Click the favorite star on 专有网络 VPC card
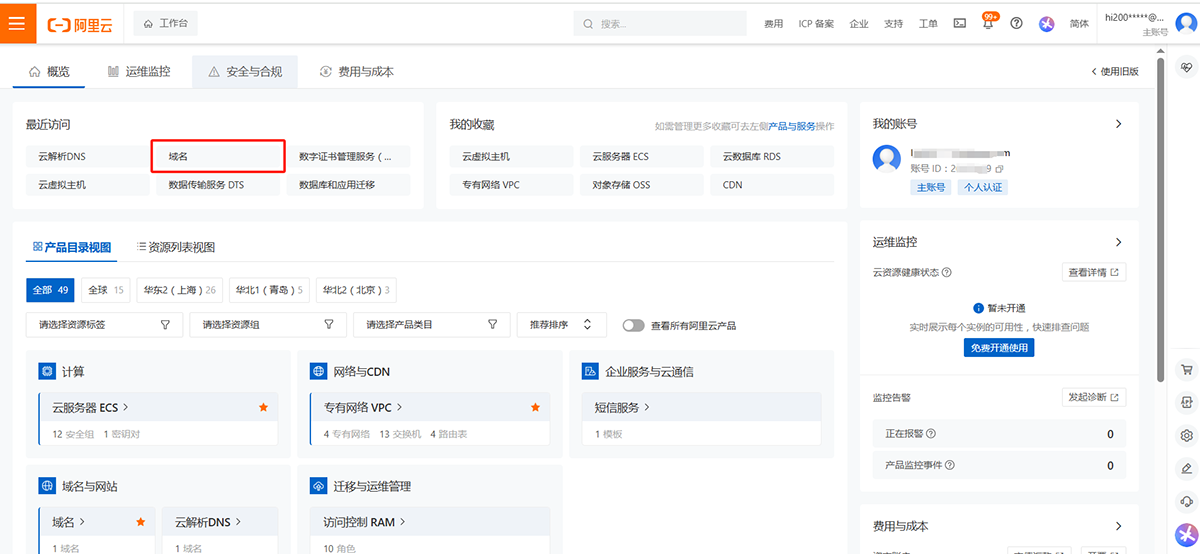Screen dimensions: 1200x554 535,407
